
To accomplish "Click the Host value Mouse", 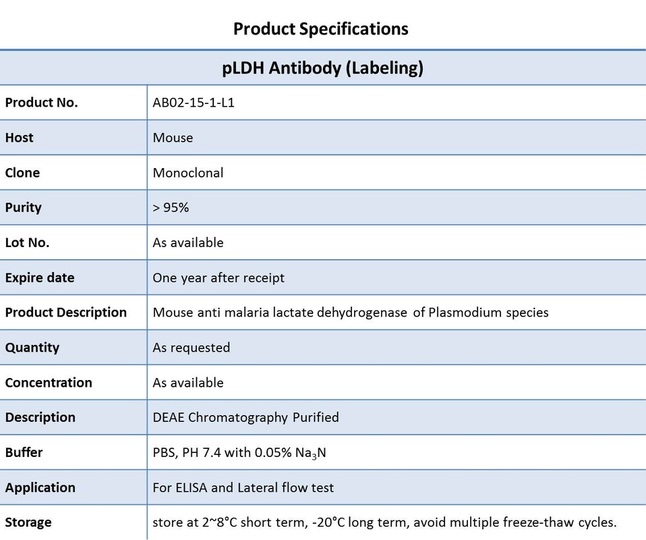I will point(173,138).
